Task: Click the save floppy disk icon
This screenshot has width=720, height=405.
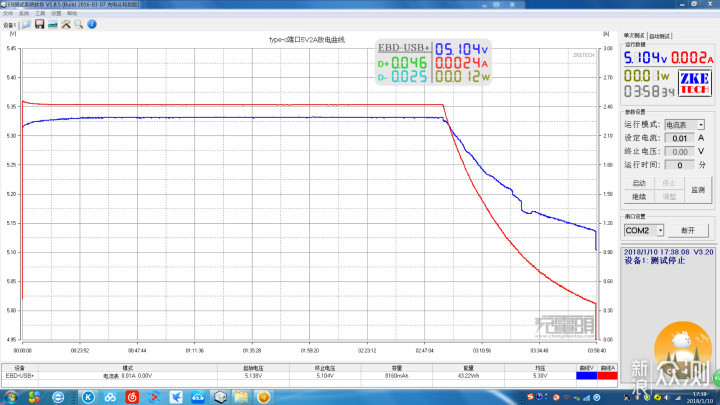Action: (39, 24)
